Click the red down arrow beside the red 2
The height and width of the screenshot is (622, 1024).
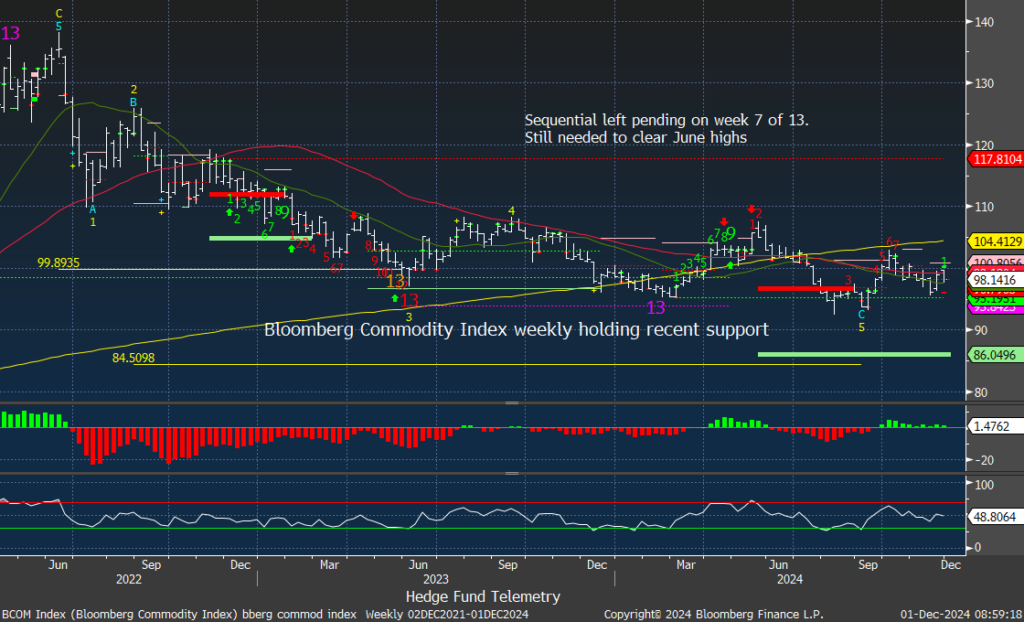tap(752, 209)
